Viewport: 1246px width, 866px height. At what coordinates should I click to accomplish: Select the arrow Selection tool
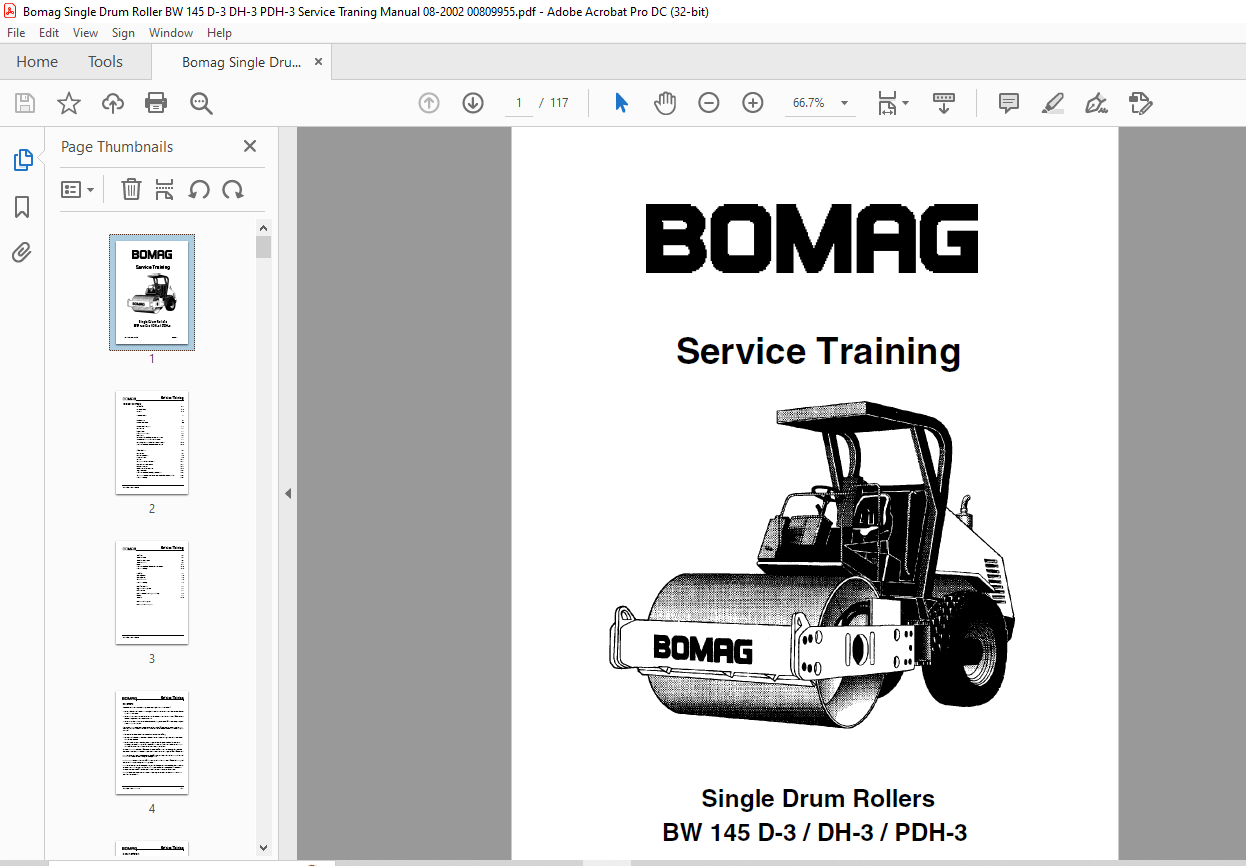pyautogui.click(x=621, y=103)
